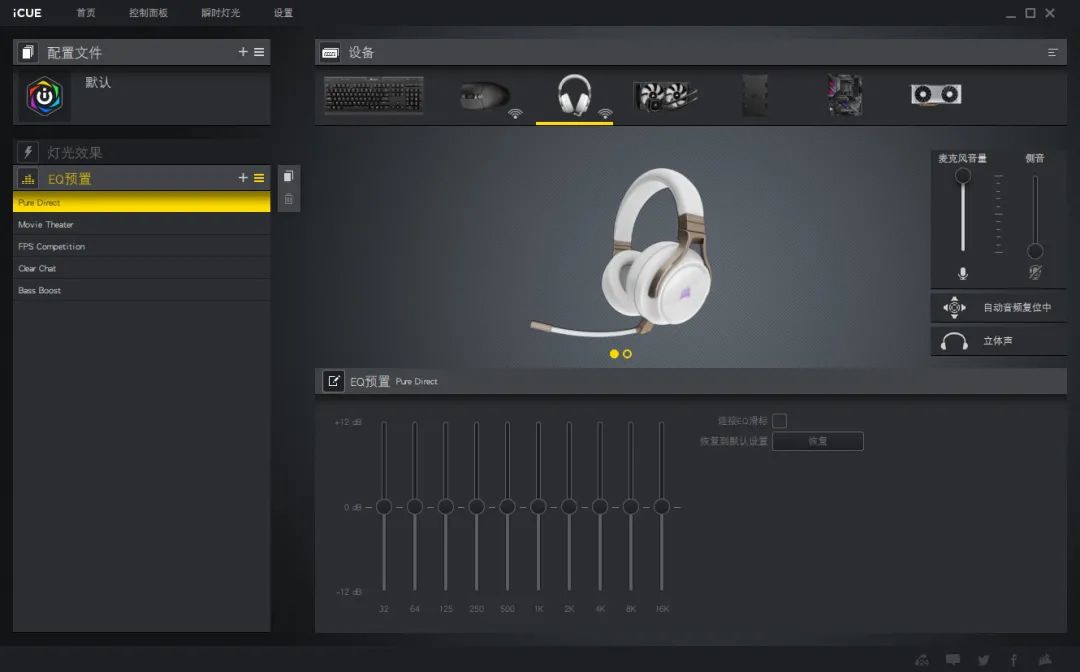Open the lighting effects lightning icon

28,152
